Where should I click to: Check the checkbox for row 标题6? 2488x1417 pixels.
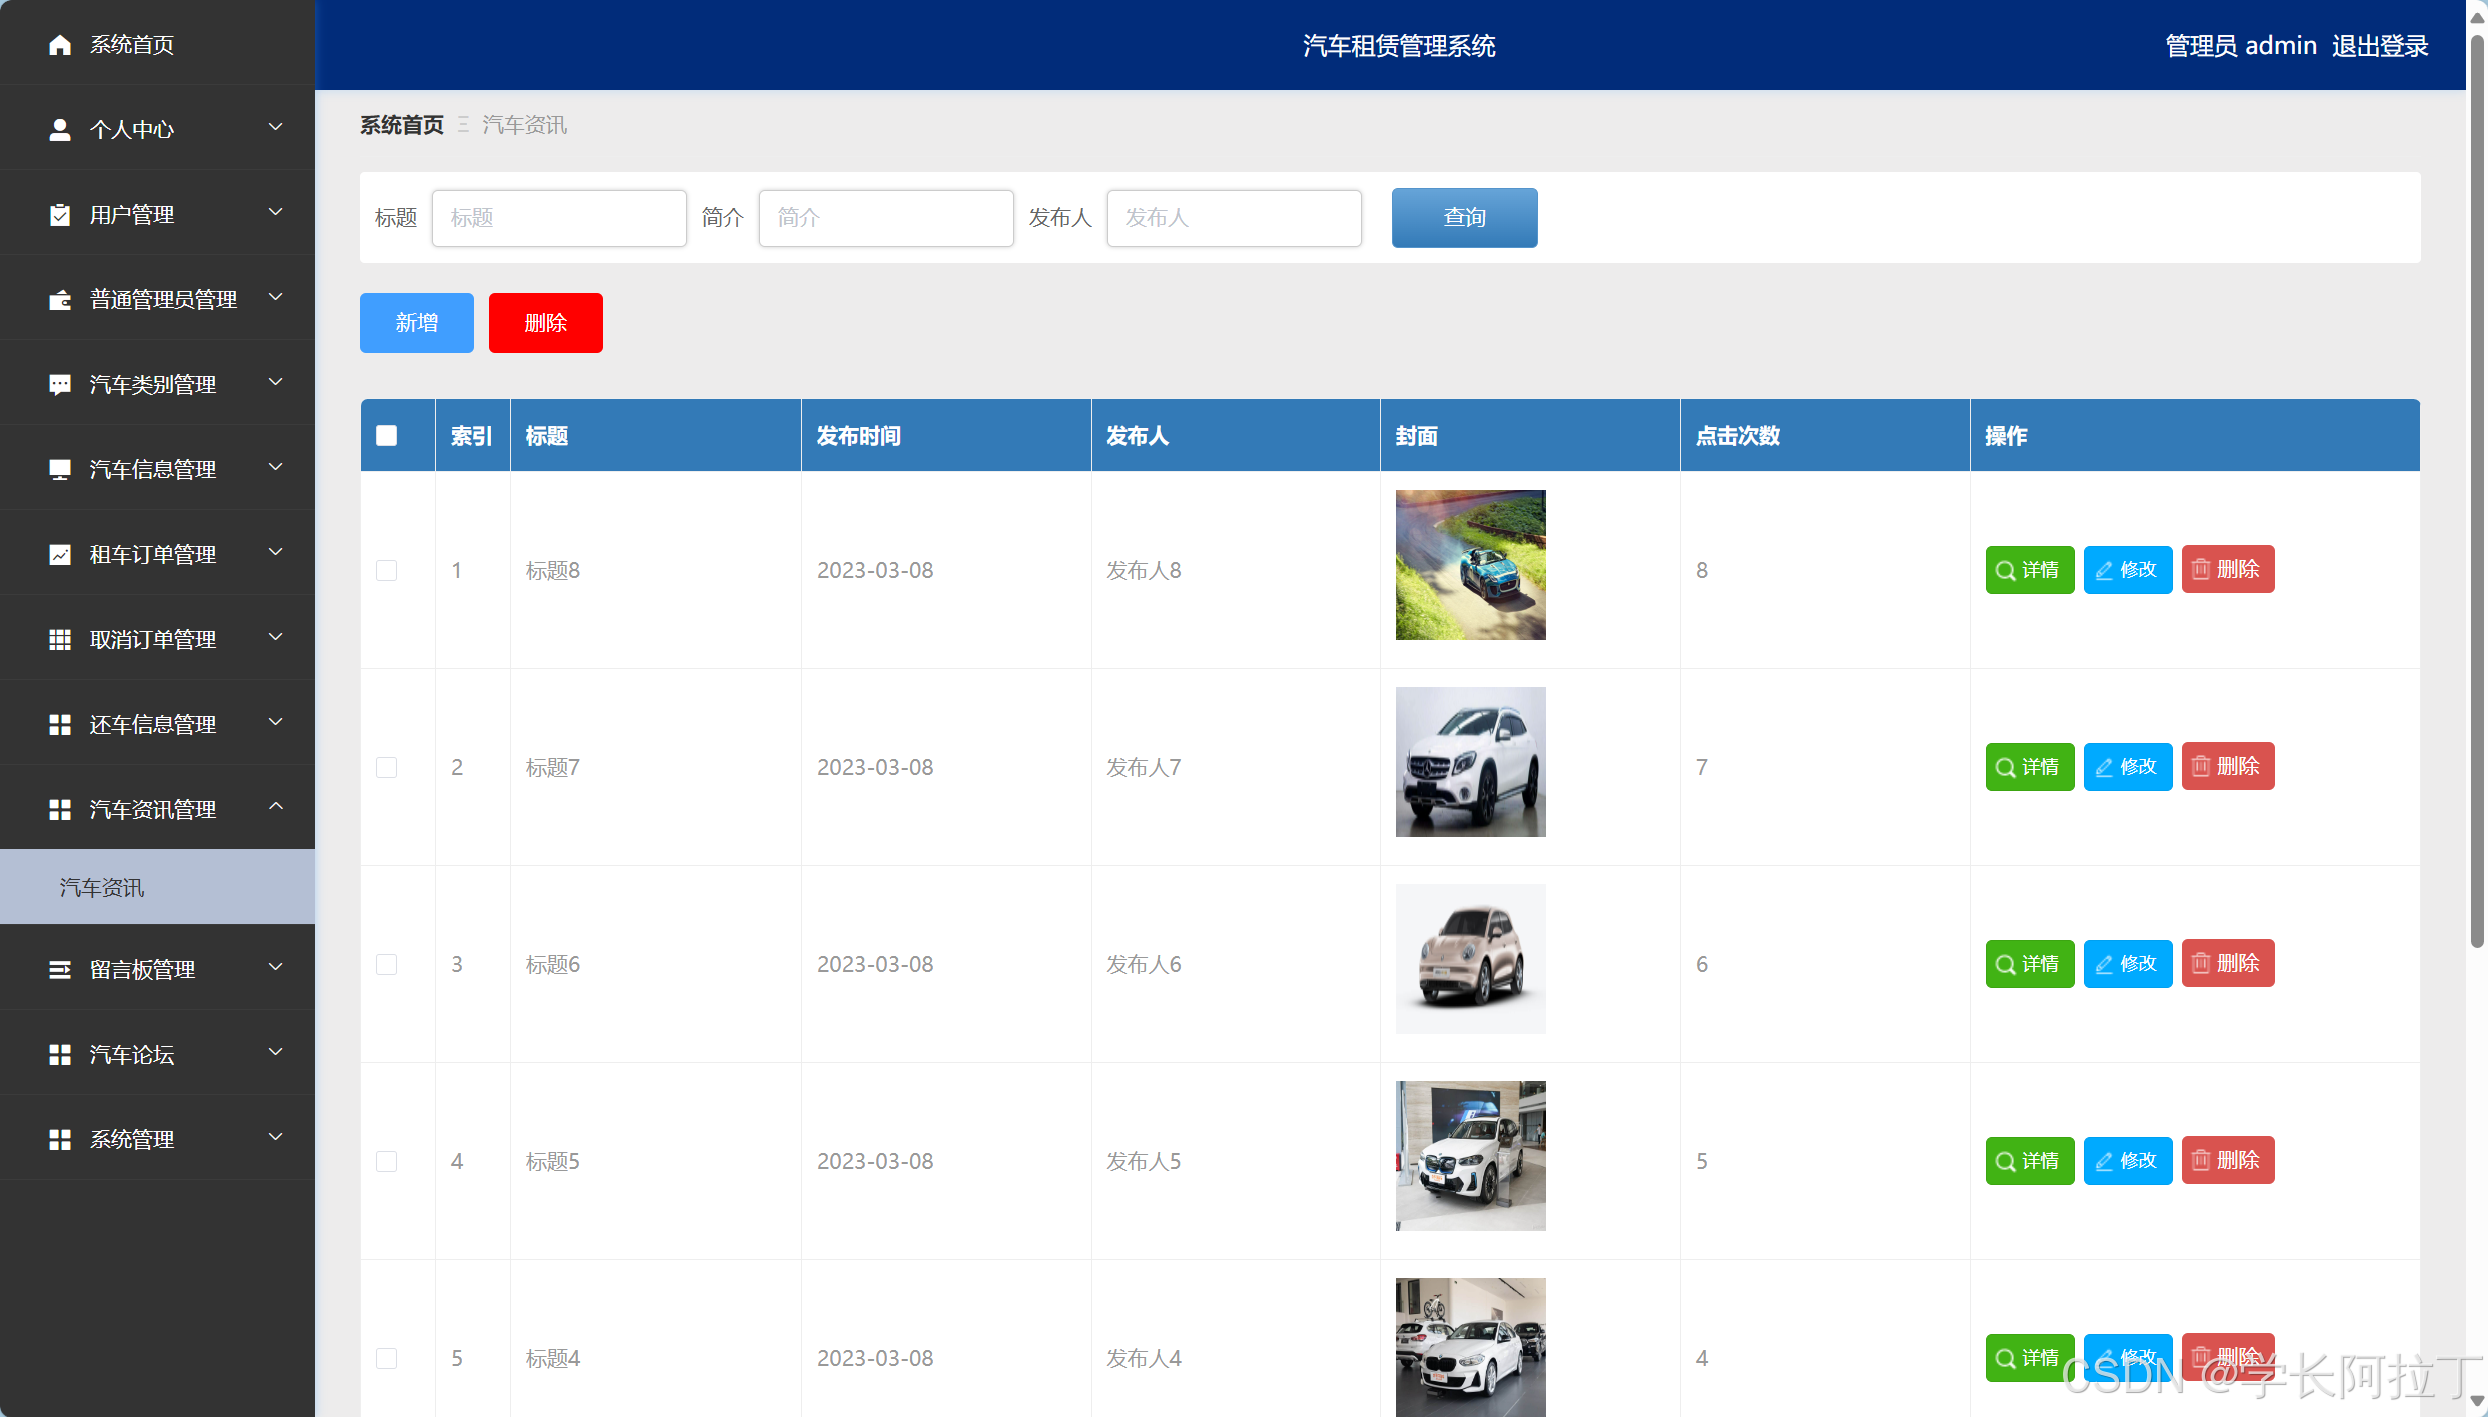pos(387,964)
